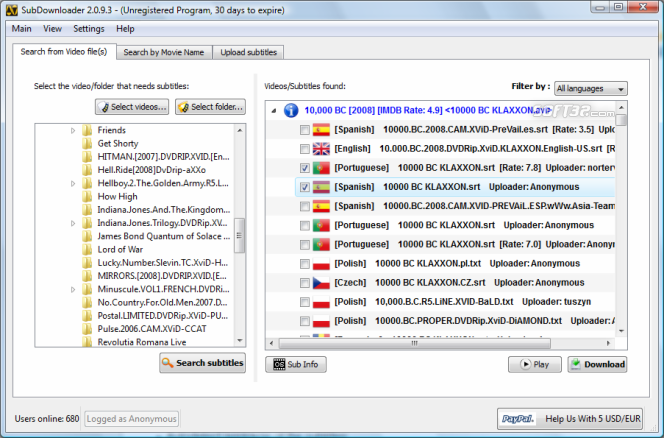The width and height of the screenshot is (664, 438).
Task: Check the Polish R5.LiNE.XViD-BaLD.txt checkbox
Action: (x=304, y=302)
